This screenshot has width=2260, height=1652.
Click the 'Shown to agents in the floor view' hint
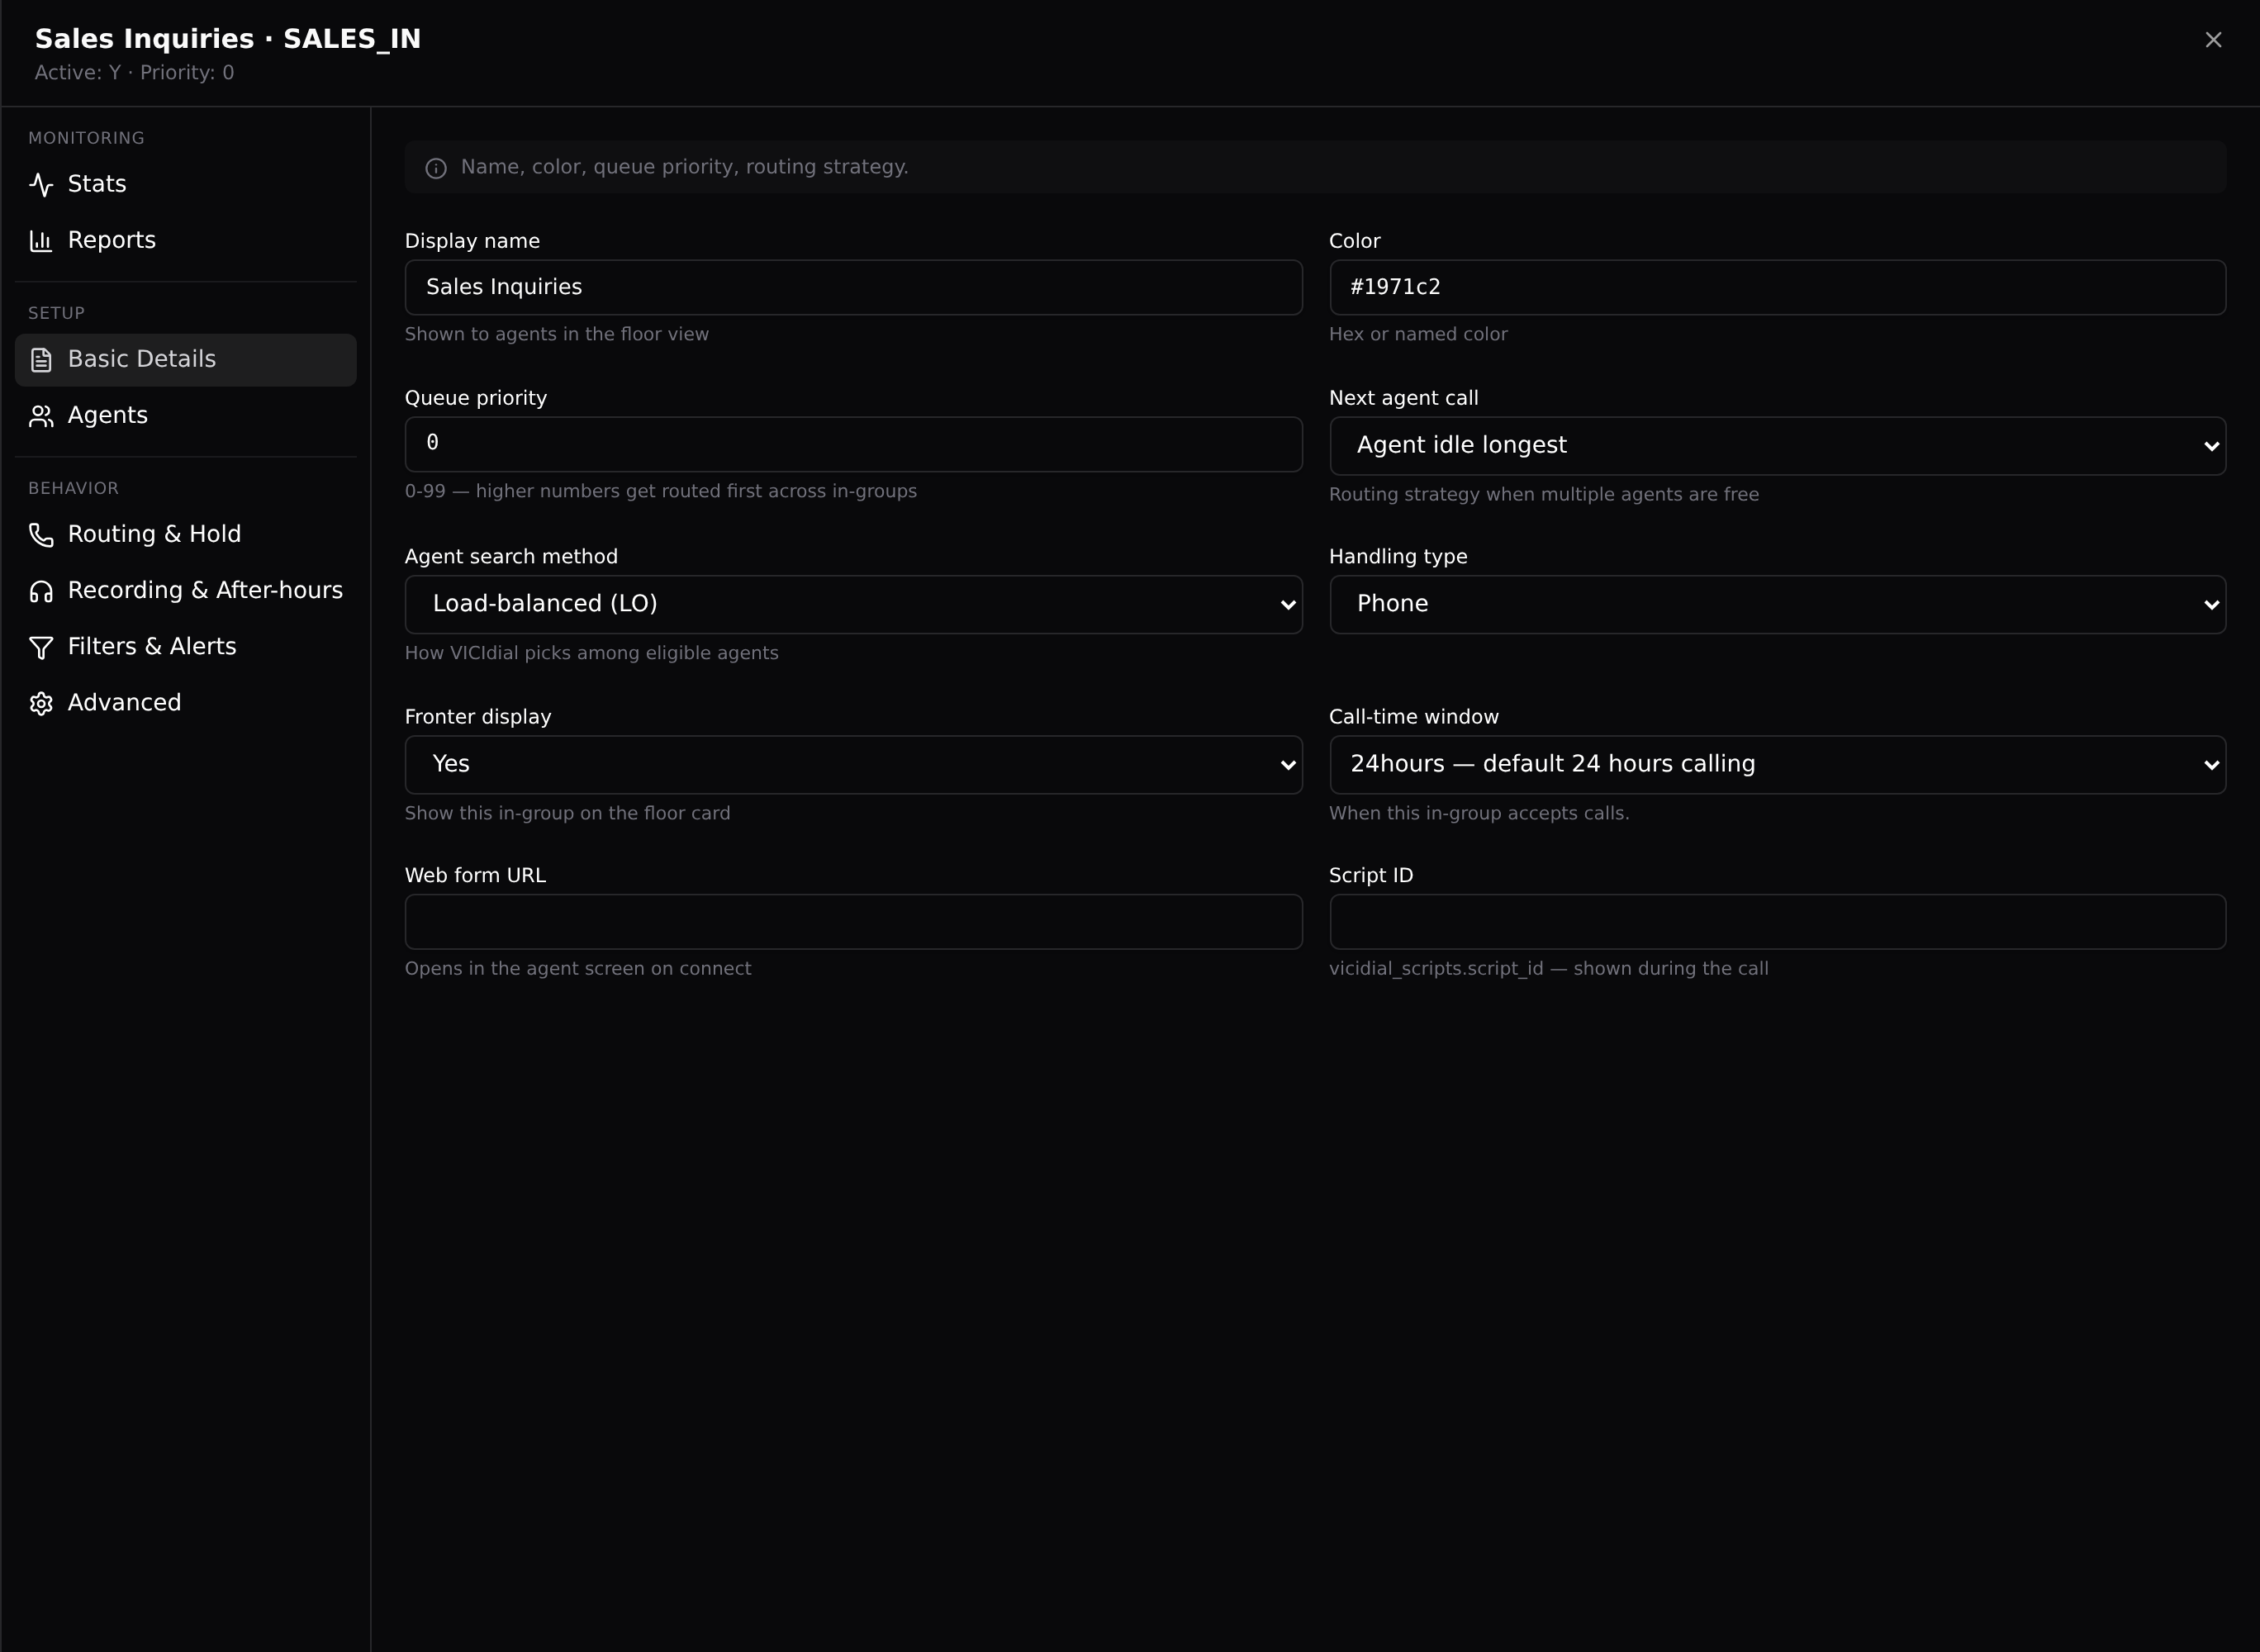[x=556, y=335]
